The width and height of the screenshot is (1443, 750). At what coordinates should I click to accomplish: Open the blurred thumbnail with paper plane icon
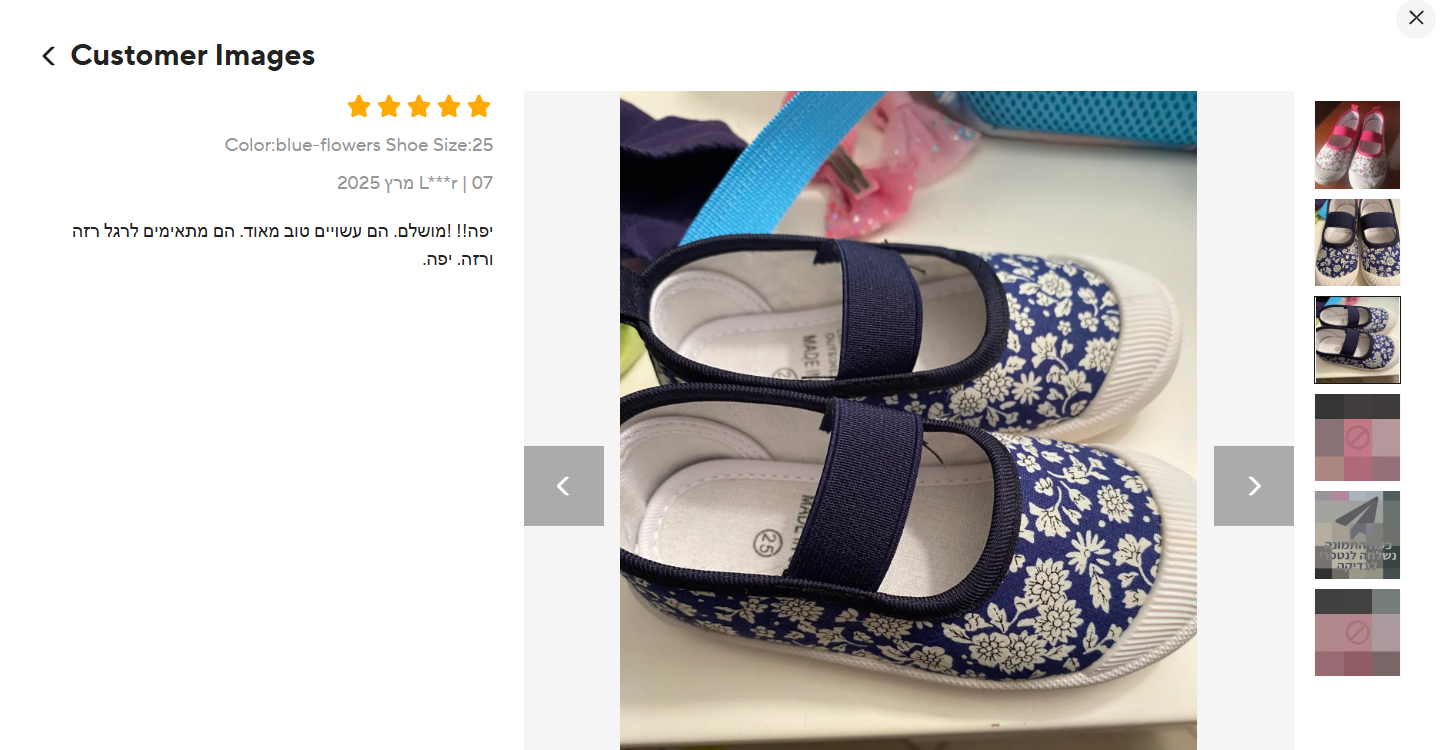pos(1357,535)
